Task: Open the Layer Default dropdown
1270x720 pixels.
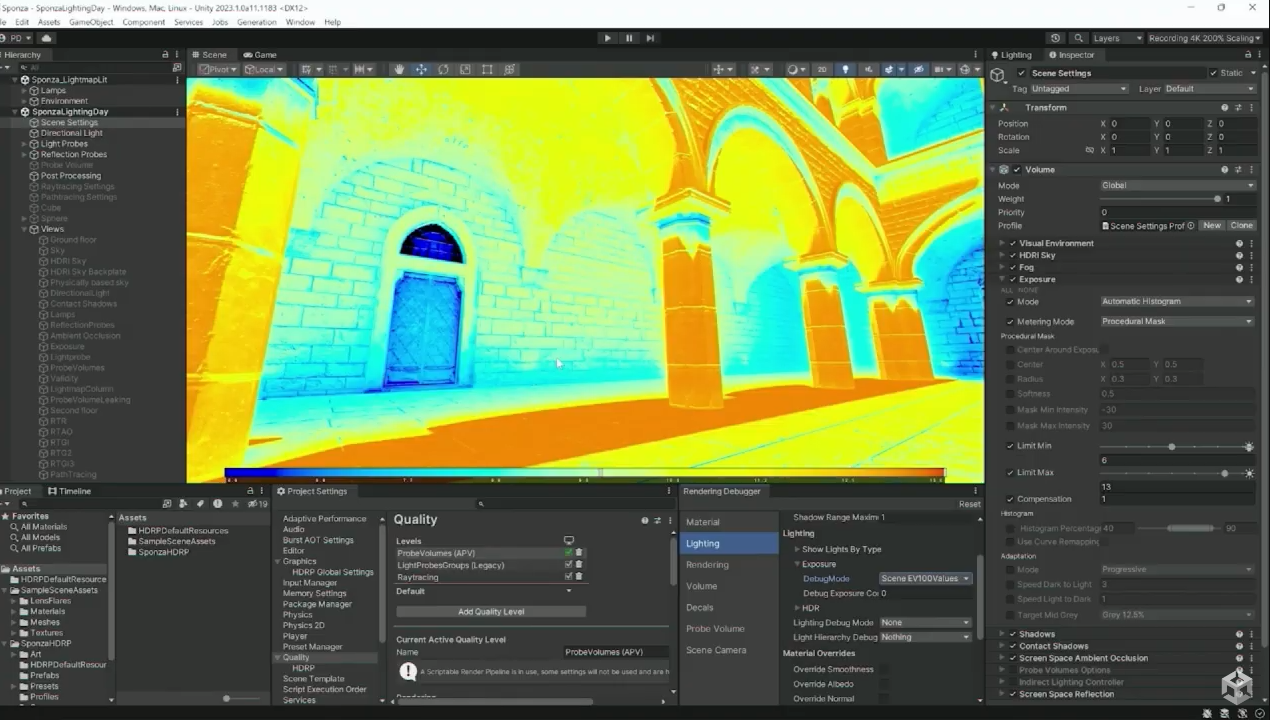Action: 1210,89
